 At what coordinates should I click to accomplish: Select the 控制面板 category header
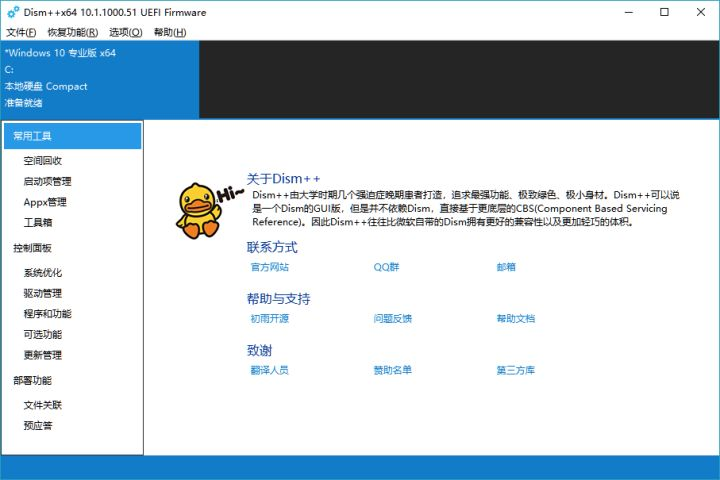point(32,248)
